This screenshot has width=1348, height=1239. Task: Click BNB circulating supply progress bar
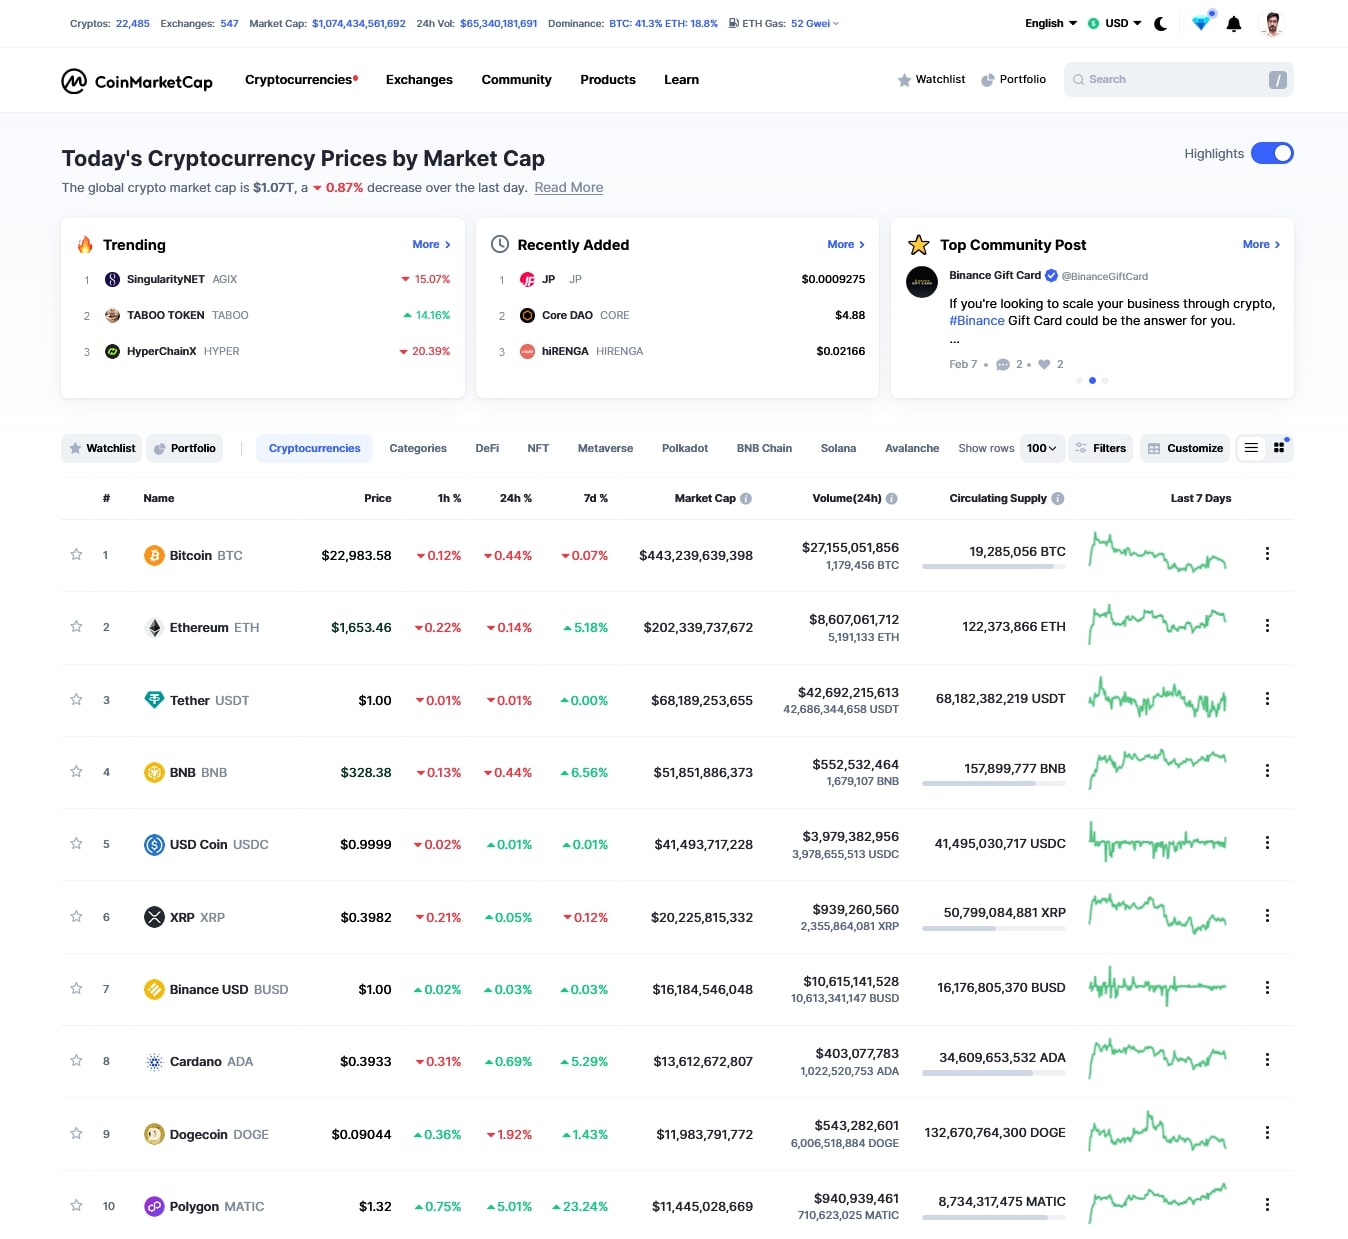pos(994,784)
